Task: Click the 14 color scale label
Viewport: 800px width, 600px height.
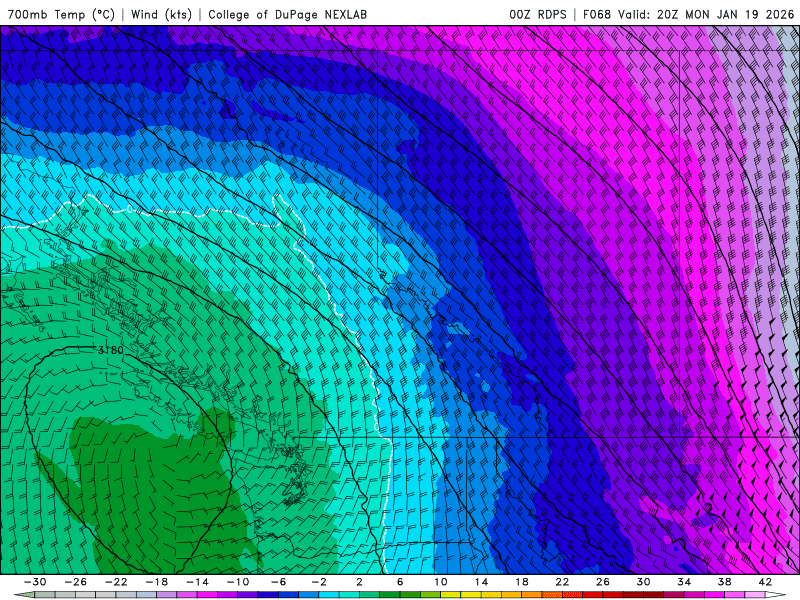Action: click(x=481, y=582)
